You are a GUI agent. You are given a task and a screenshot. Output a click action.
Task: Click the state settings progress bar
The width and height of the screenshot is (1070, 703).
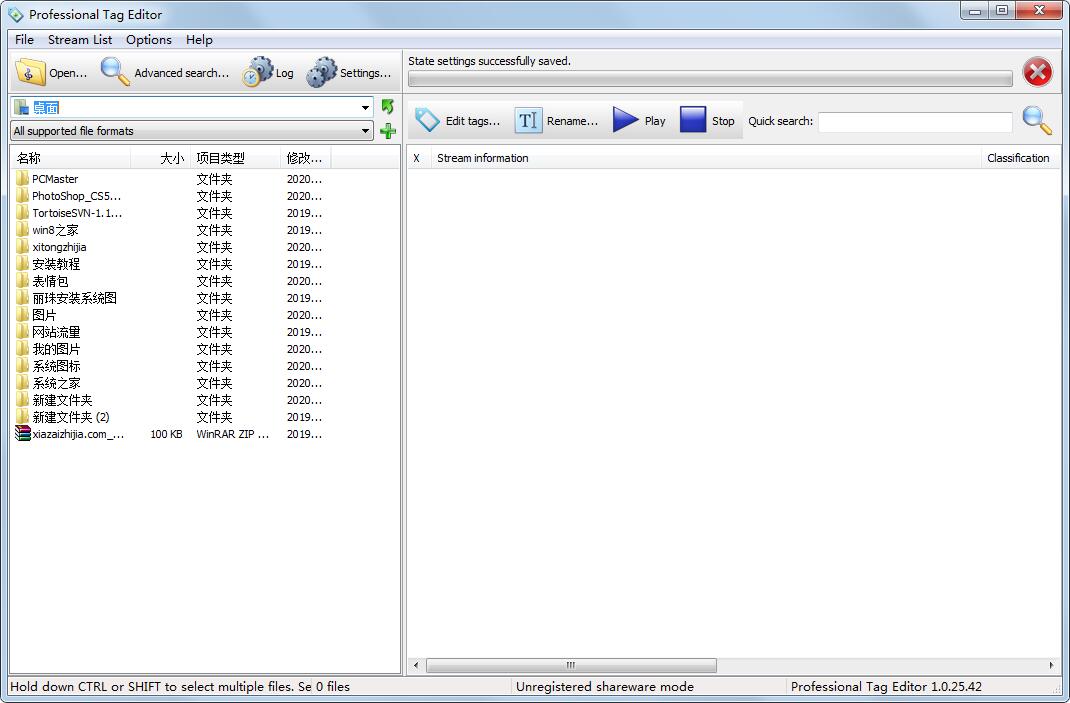[x=710, y=78]
